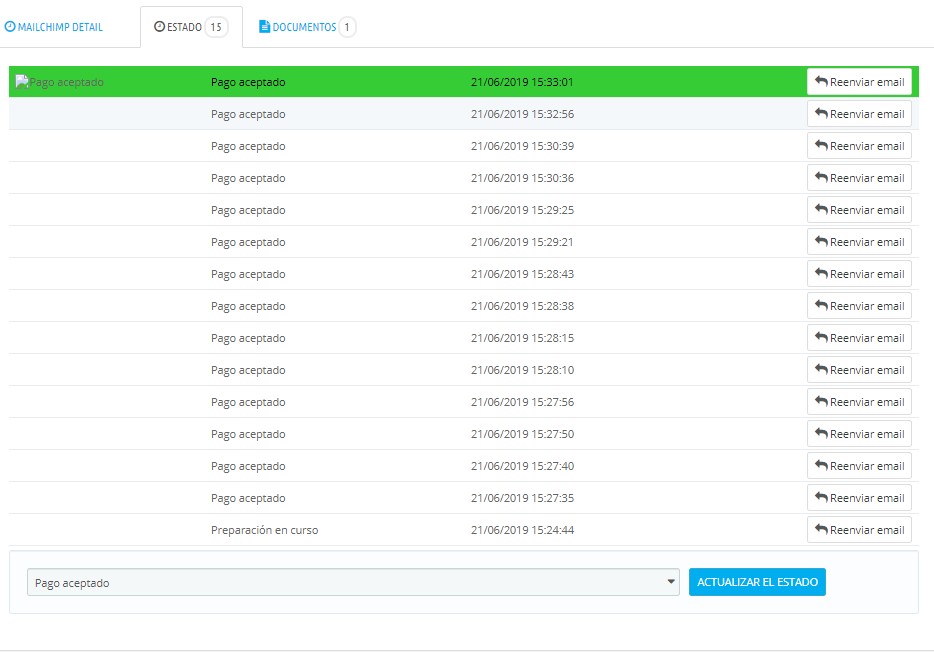
Task: Click Reenviar email on the Preparación en curso row
Action: coord(859,529)
